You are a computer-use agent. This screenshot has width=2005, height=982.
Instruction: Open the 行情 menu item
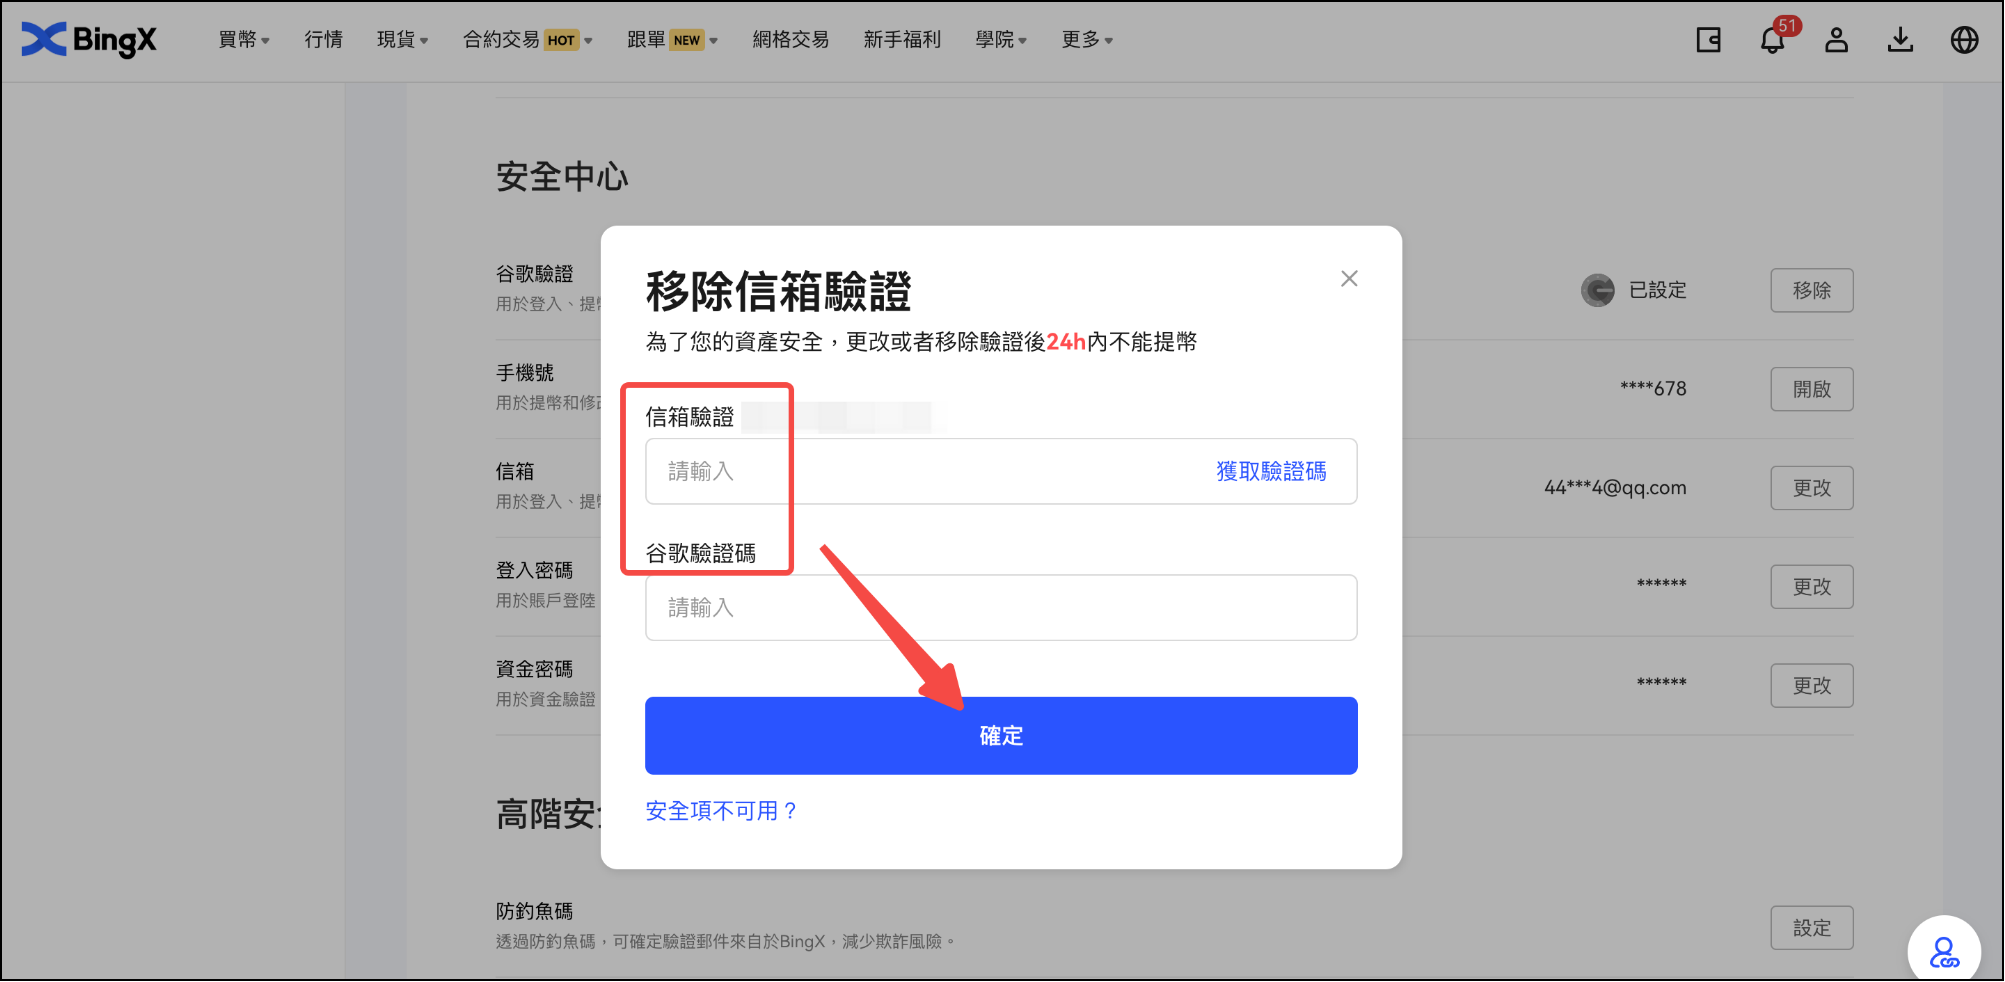[324, 40]
